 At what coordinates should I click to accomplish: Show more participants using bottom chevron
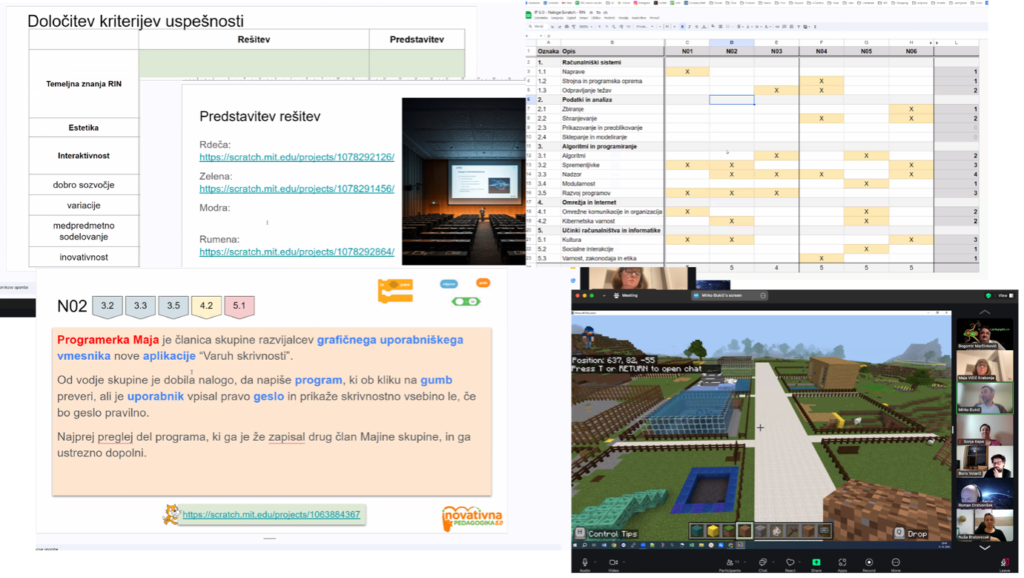click(985, 547)
